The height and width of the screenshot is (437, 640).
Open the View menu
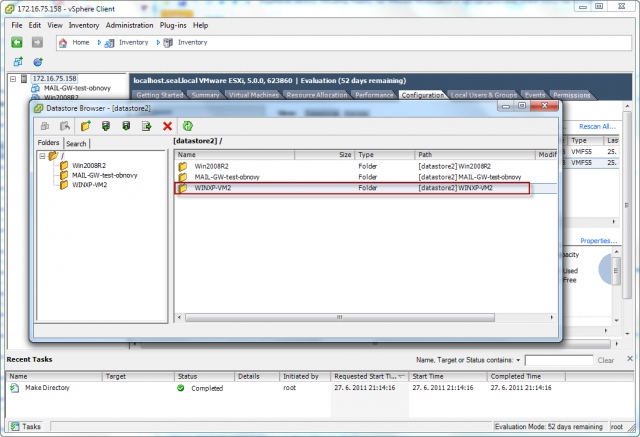pyautogui.click(x=55, y=25)
